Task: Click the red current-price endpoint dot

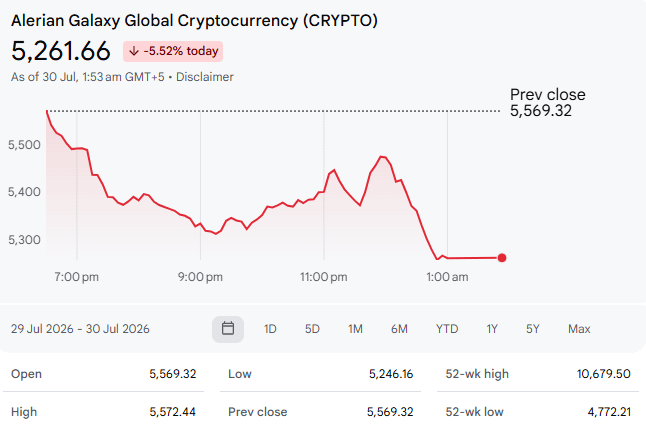Action: [x=502, y=258]
